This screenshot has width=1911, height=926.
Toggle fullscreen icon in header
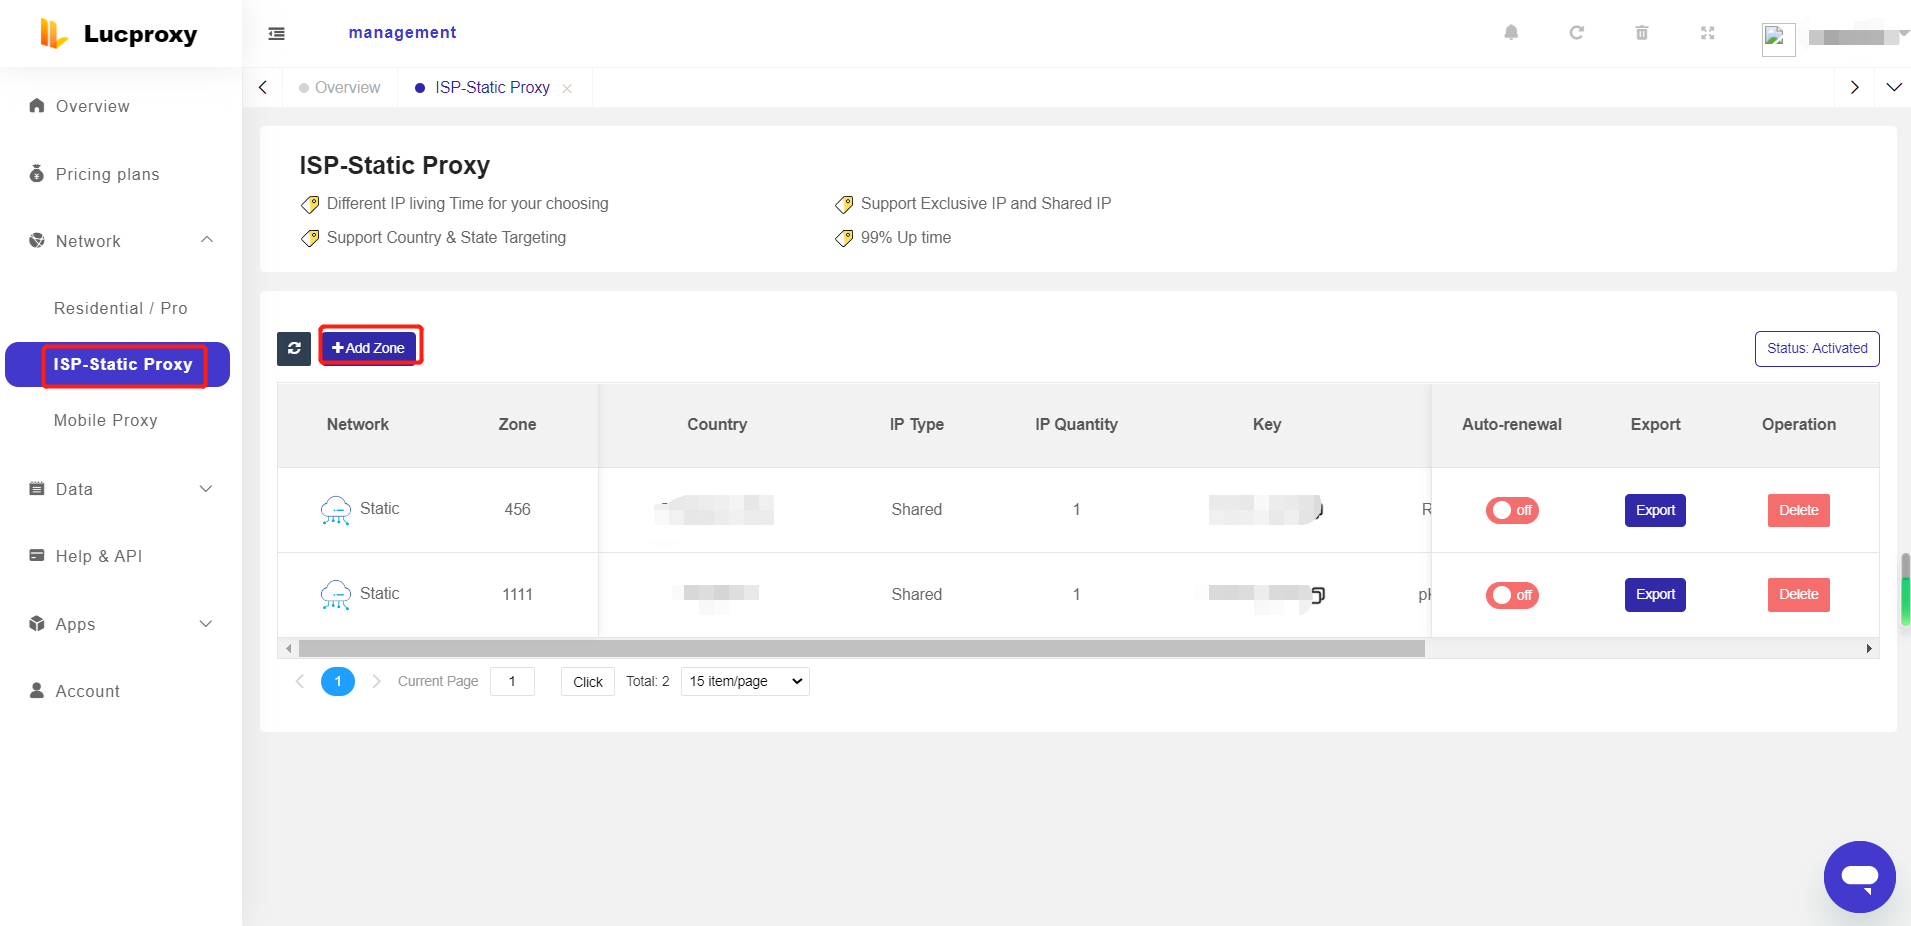tap(1707, 33)
